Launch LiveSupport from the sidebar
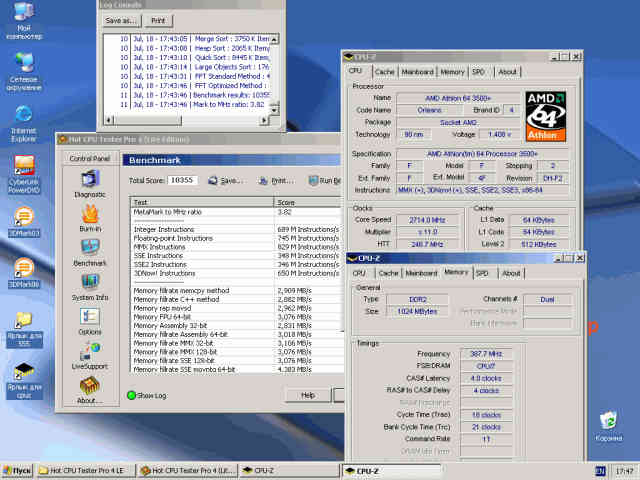This screenshot has height=480, width=640. 89,352
